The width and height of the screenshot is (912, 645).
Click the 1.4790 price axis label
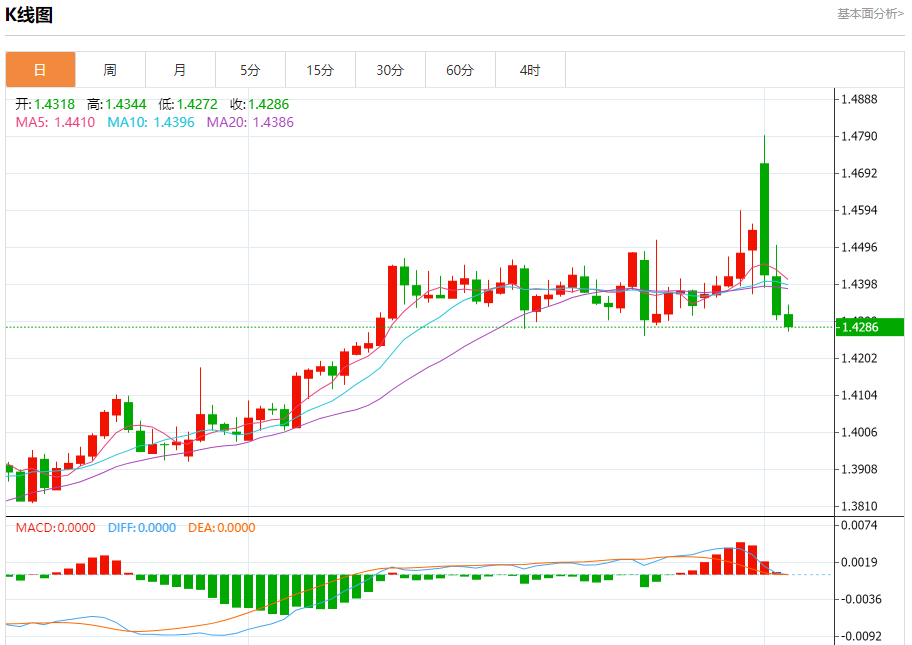(x=859, y=136)
